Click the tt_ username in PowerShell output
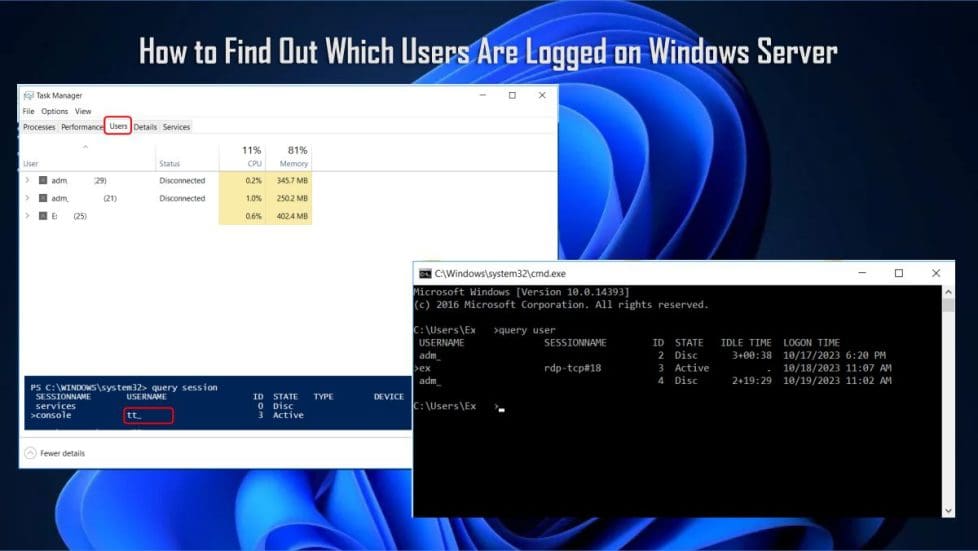Screen dimensions: 978x551 [134, 415]
